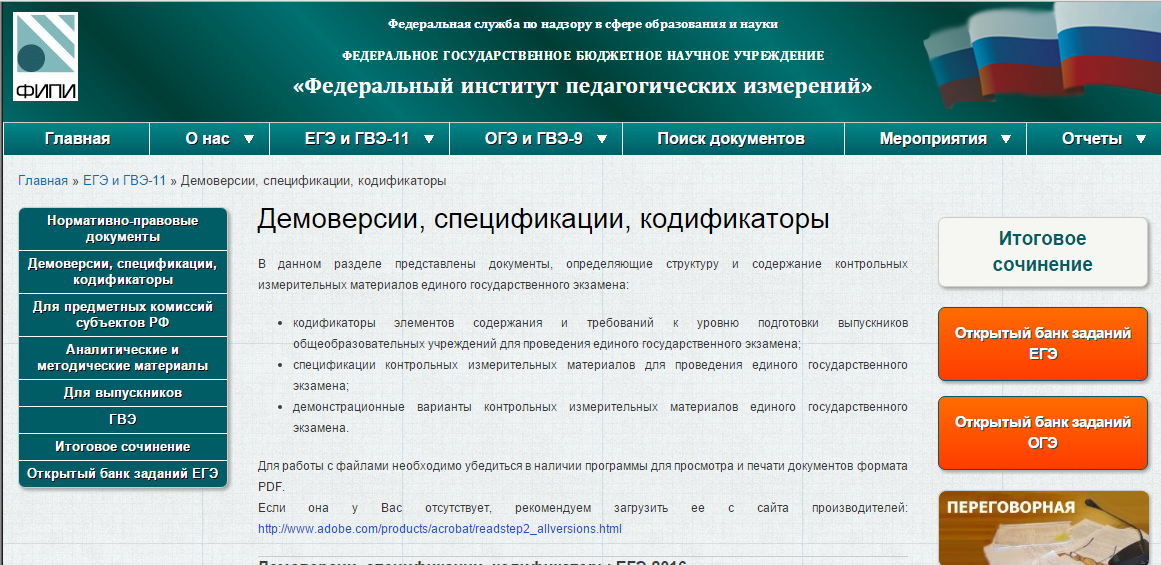Follow the Adobe Acrobat download link
The width and height of the screenshot is (1161, 565).
pos(439,528)
